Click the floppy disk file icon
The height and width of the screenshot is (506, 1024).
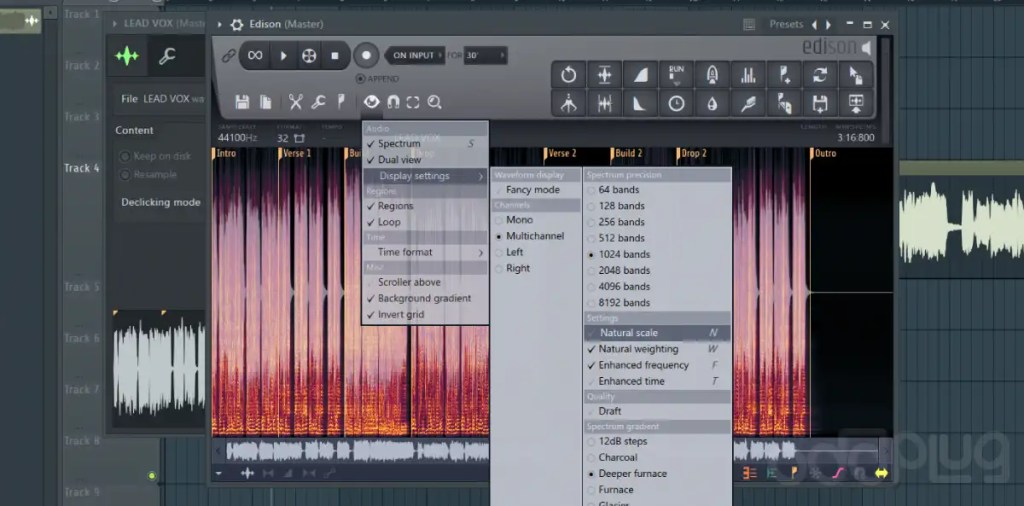click(242, 102)
